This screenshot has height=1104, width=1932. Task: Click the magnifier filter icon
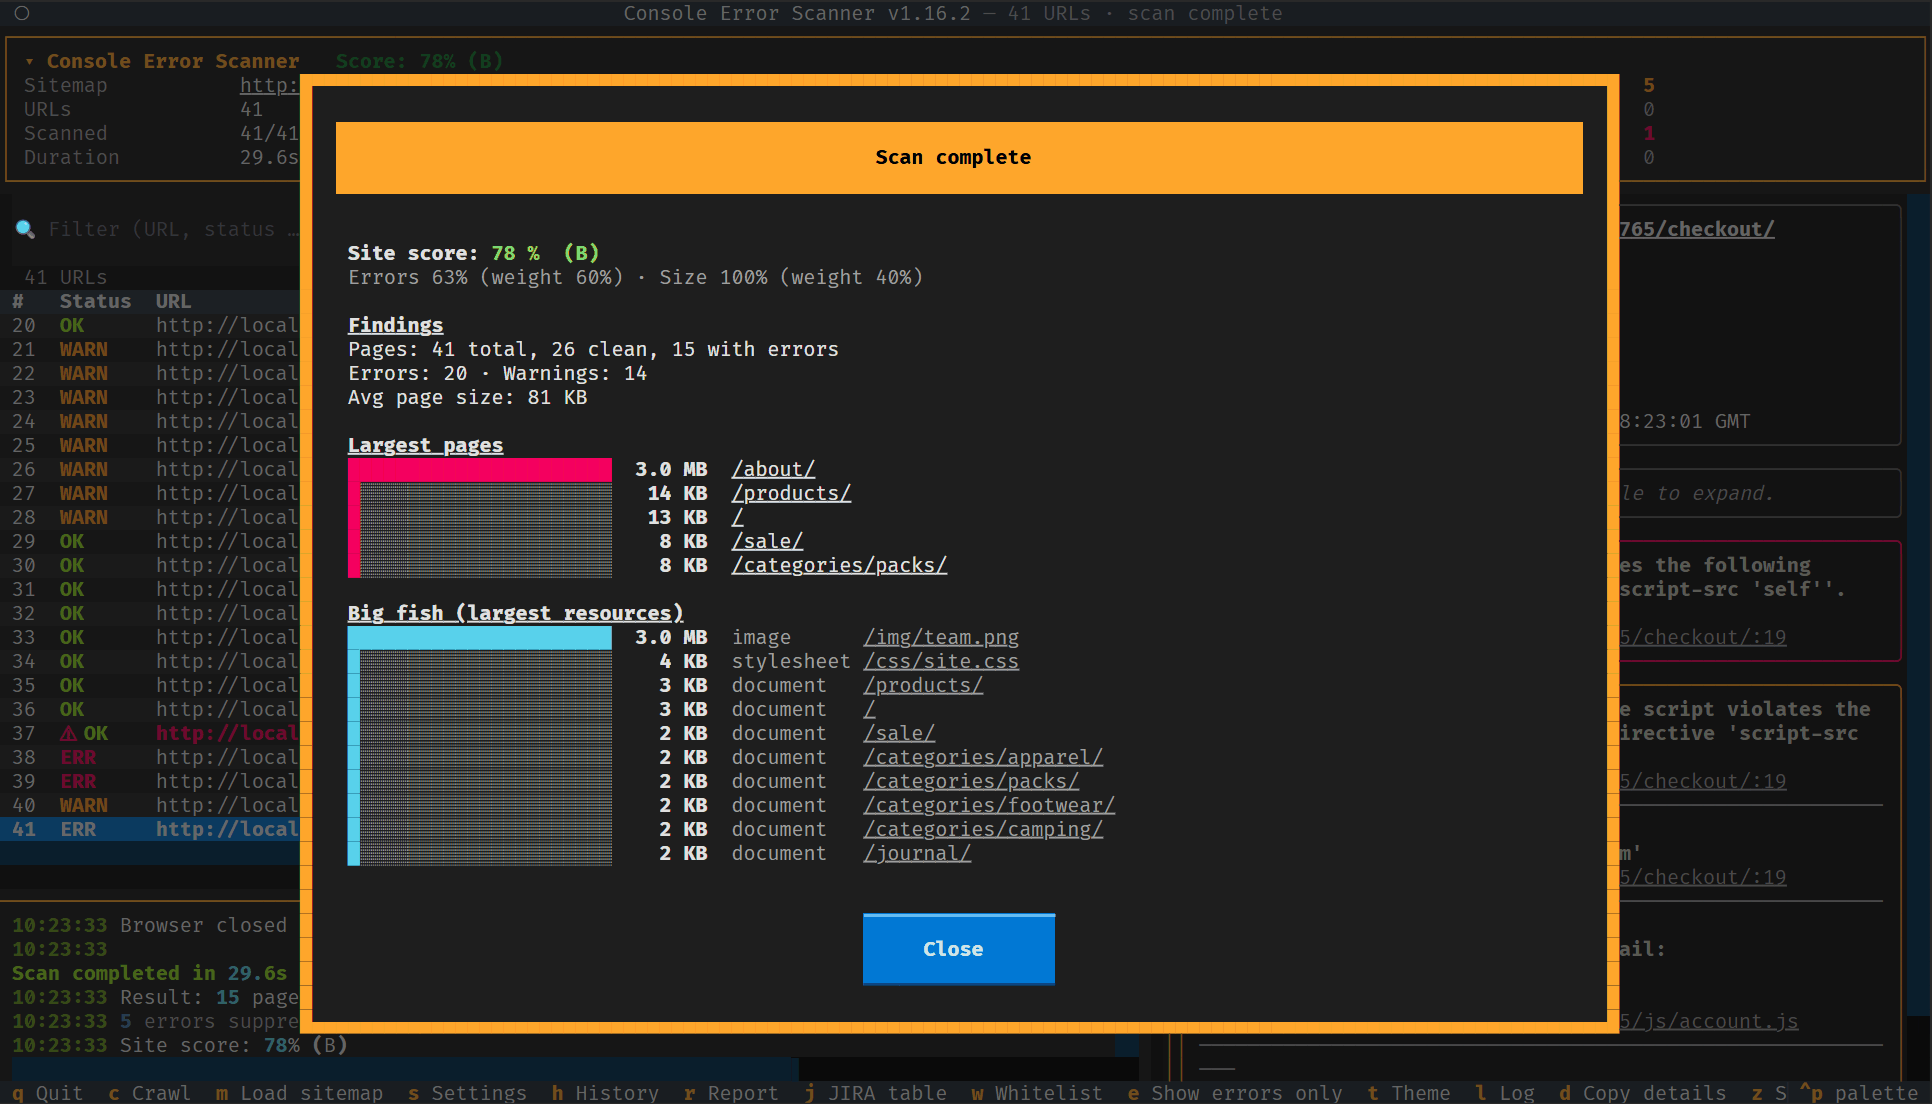coord(25,229)
